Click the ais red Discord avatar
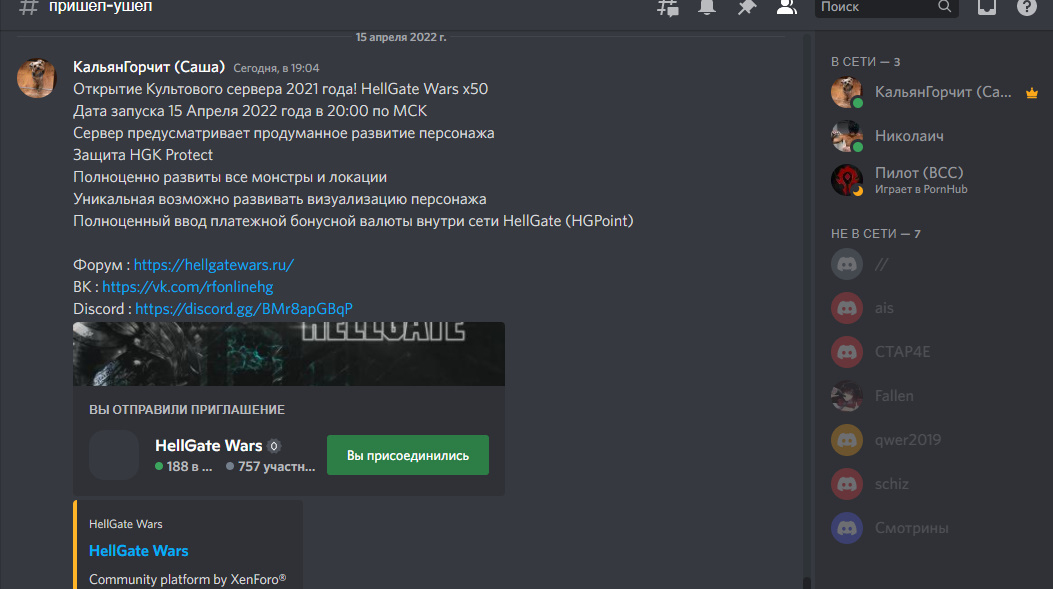 [x=847, y=308]
